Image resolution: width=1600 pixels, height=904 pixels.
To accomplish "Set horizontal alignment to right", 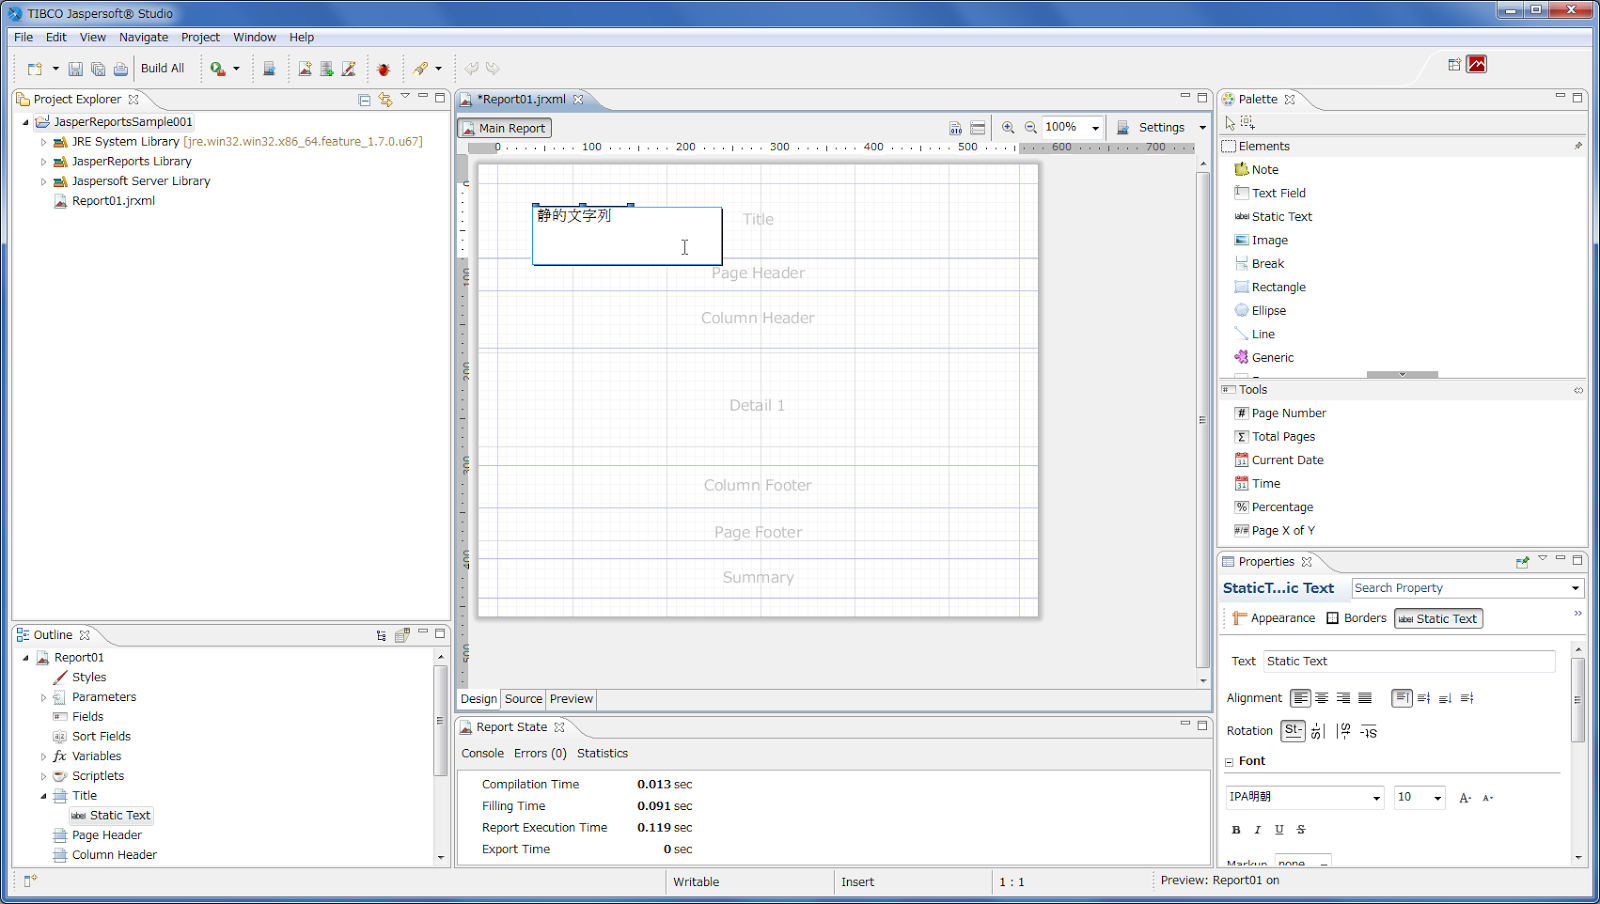I will tap(1343, 698).
